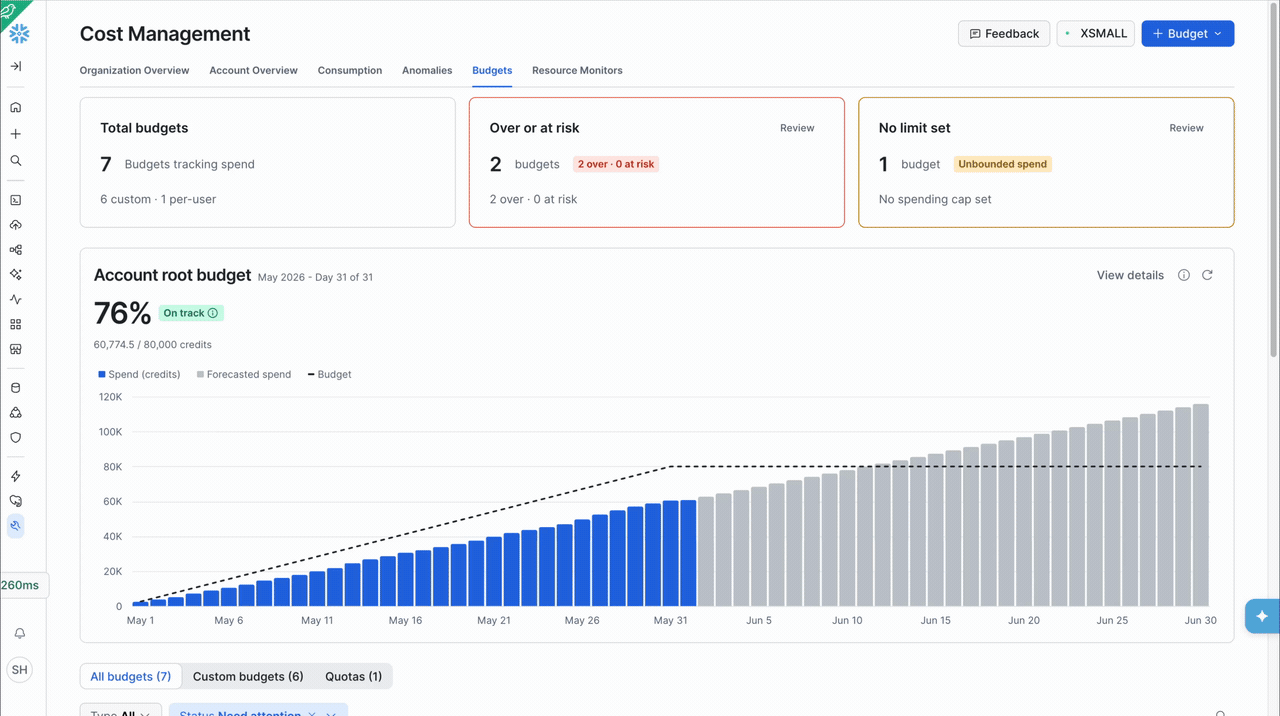Click the Snowflake logo in the sidebar
This screenshot has height=716, width=1280.
click(x=19, y=34)
